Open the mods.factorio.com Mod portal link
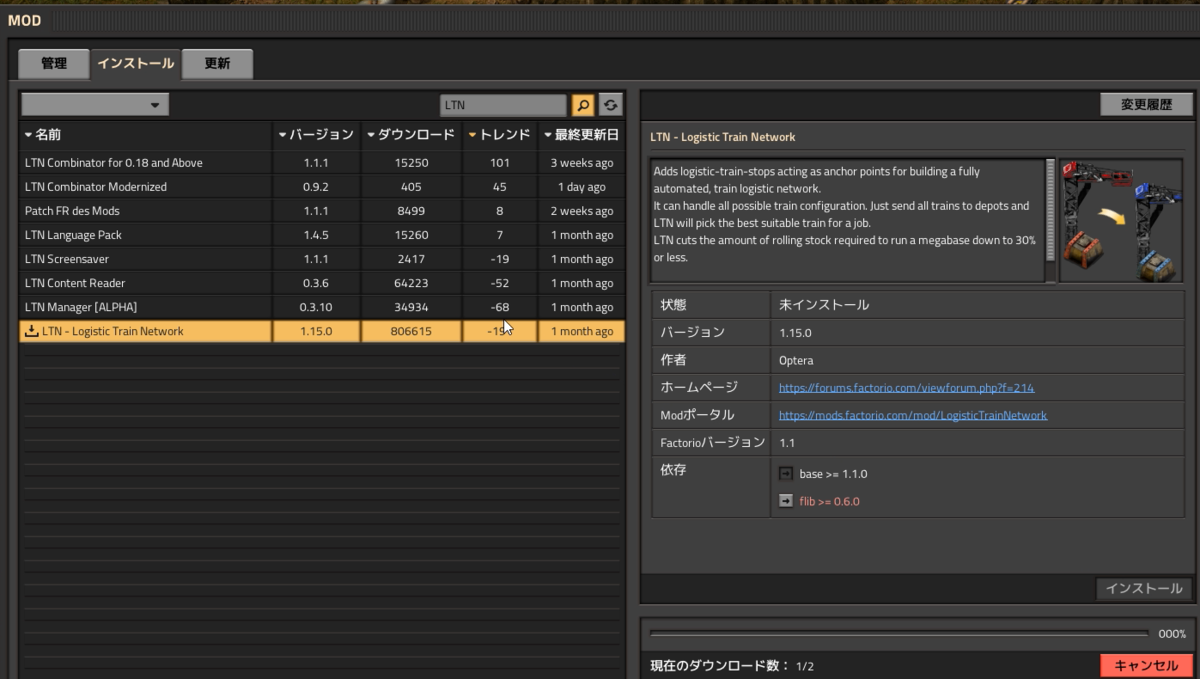The height and width of the screenshot is (679, 1200). pyautogui.click(x=913, y=415)
